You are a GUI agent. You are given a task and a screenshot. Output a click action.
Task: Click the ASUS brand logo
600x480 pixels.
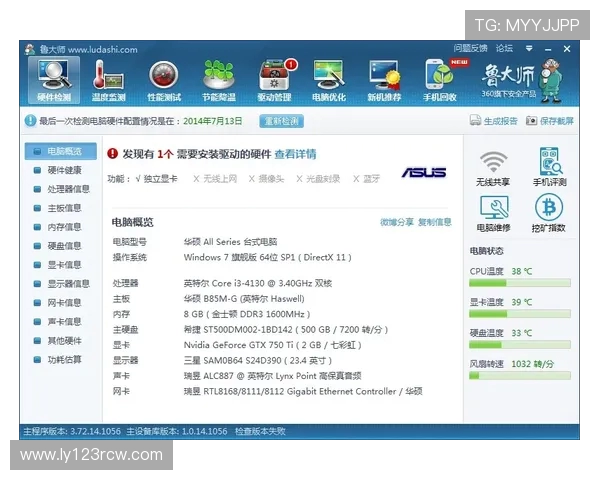(424, 173)
